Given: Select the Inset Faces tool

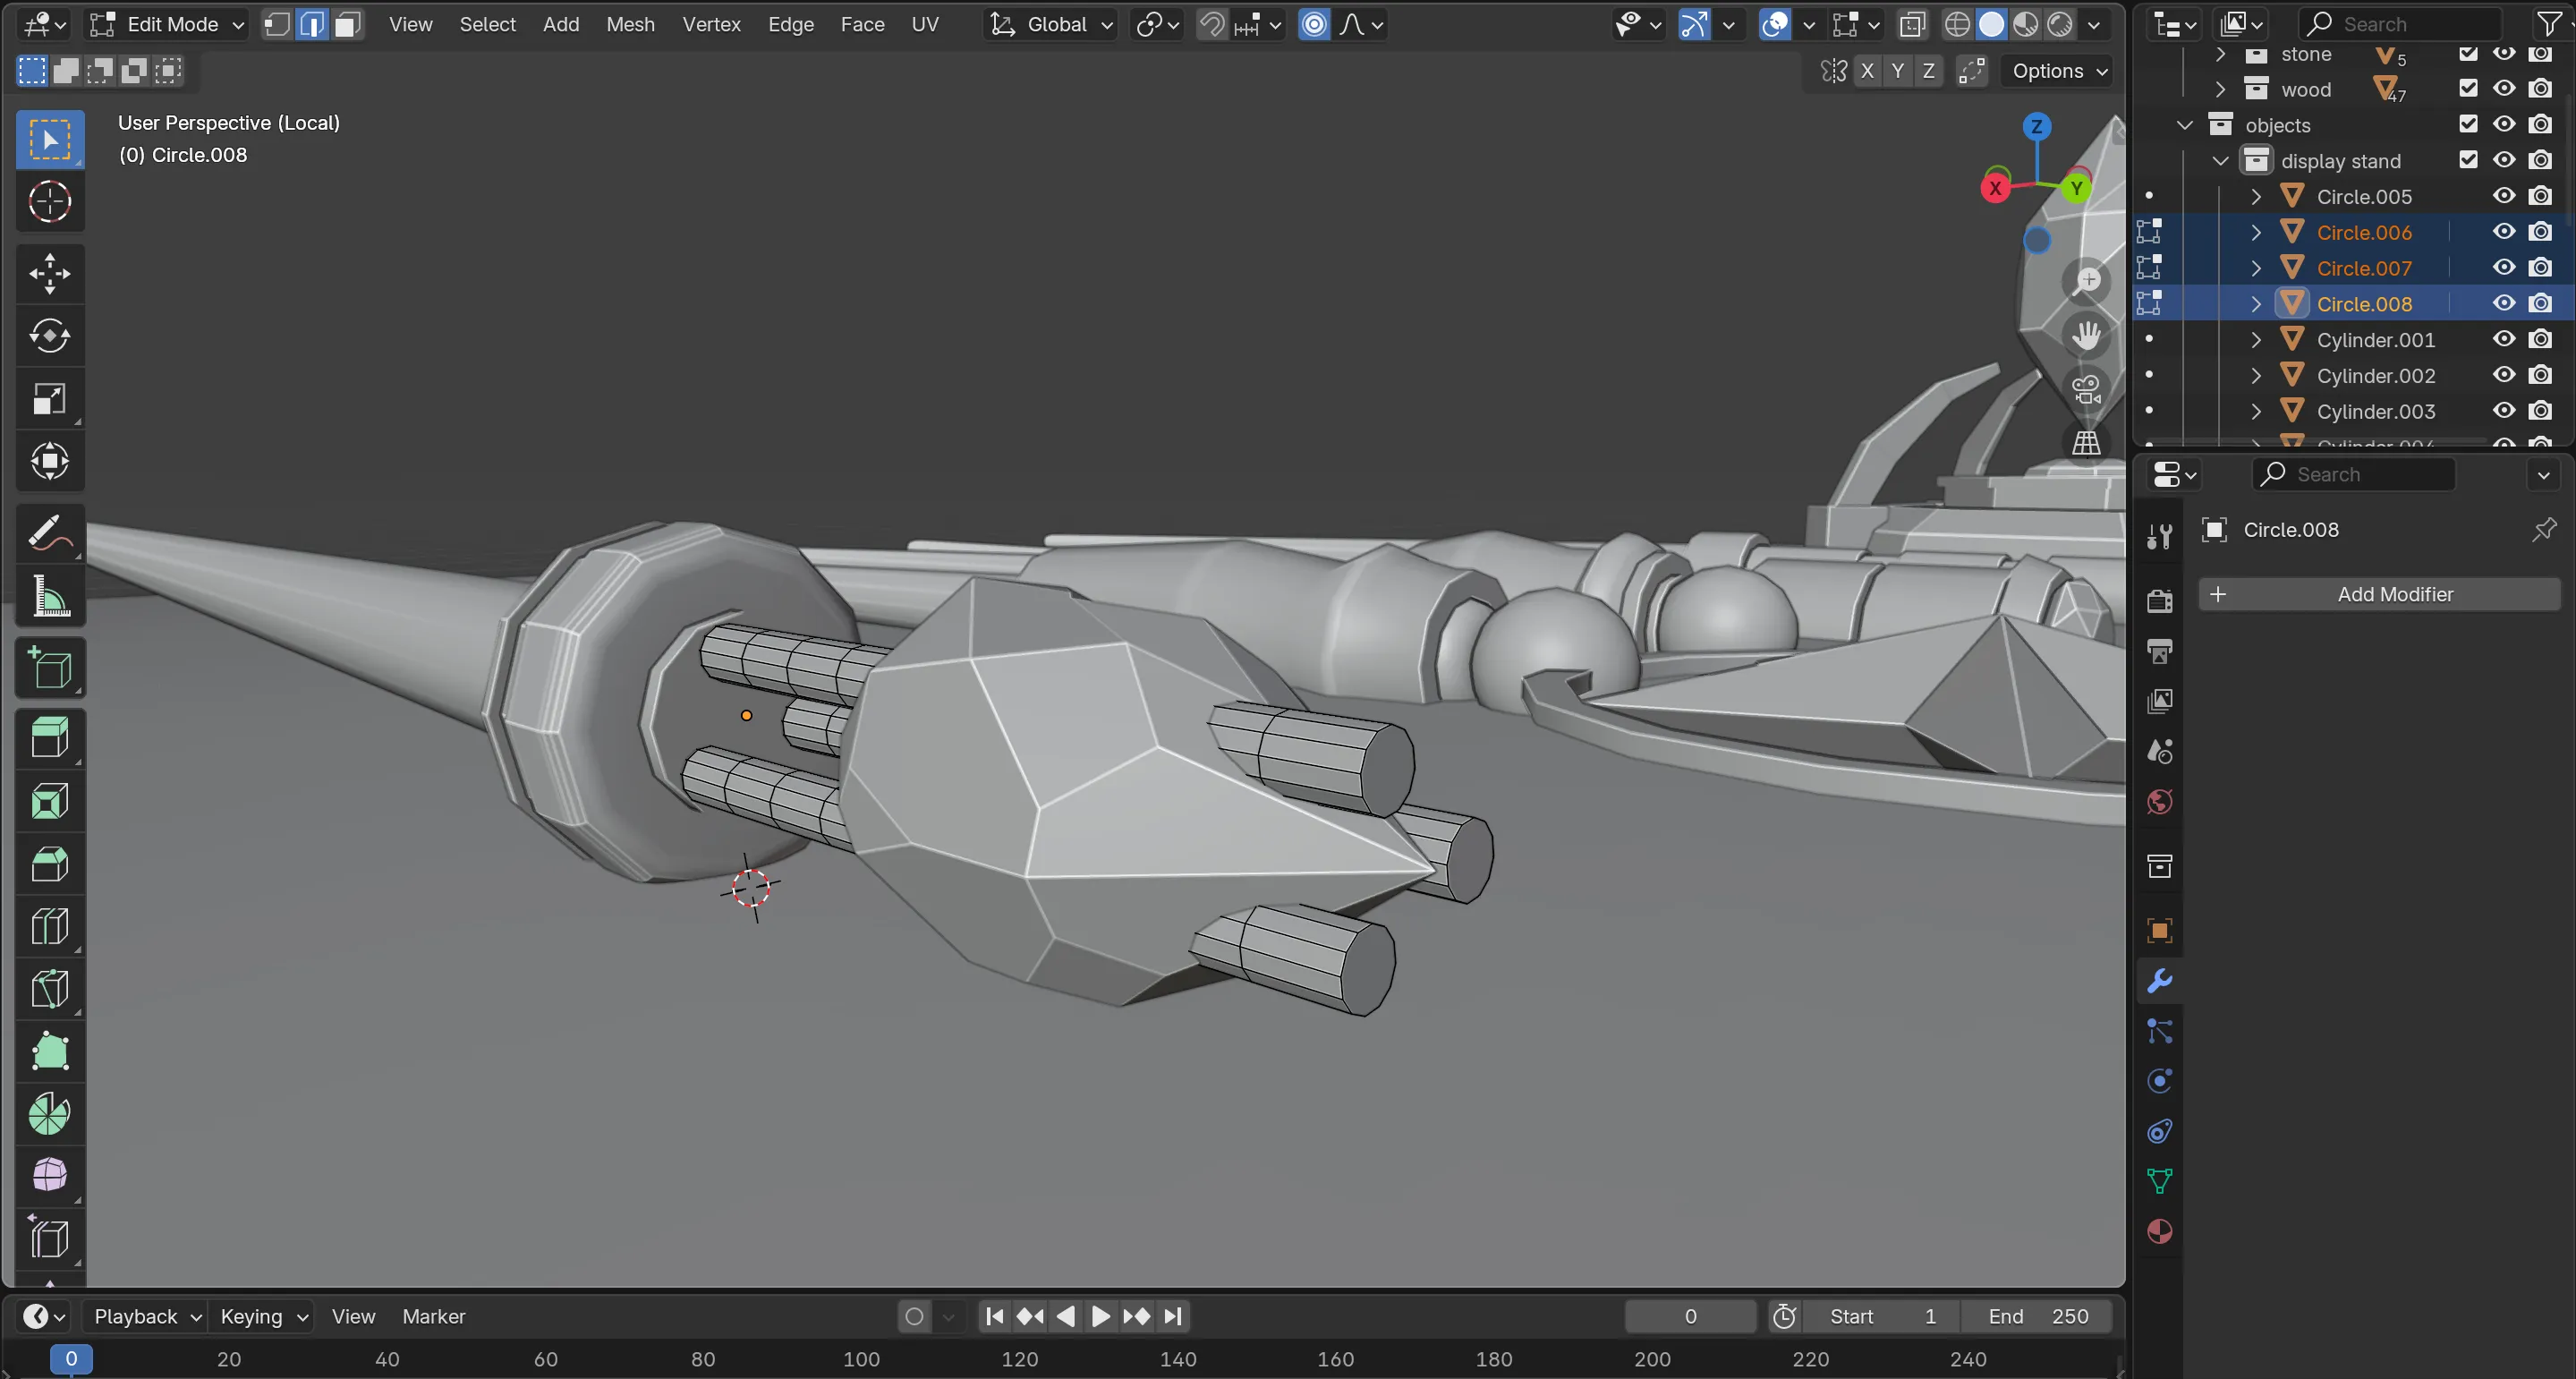Looking at the screenshot, I should click(x=50, y=802).
